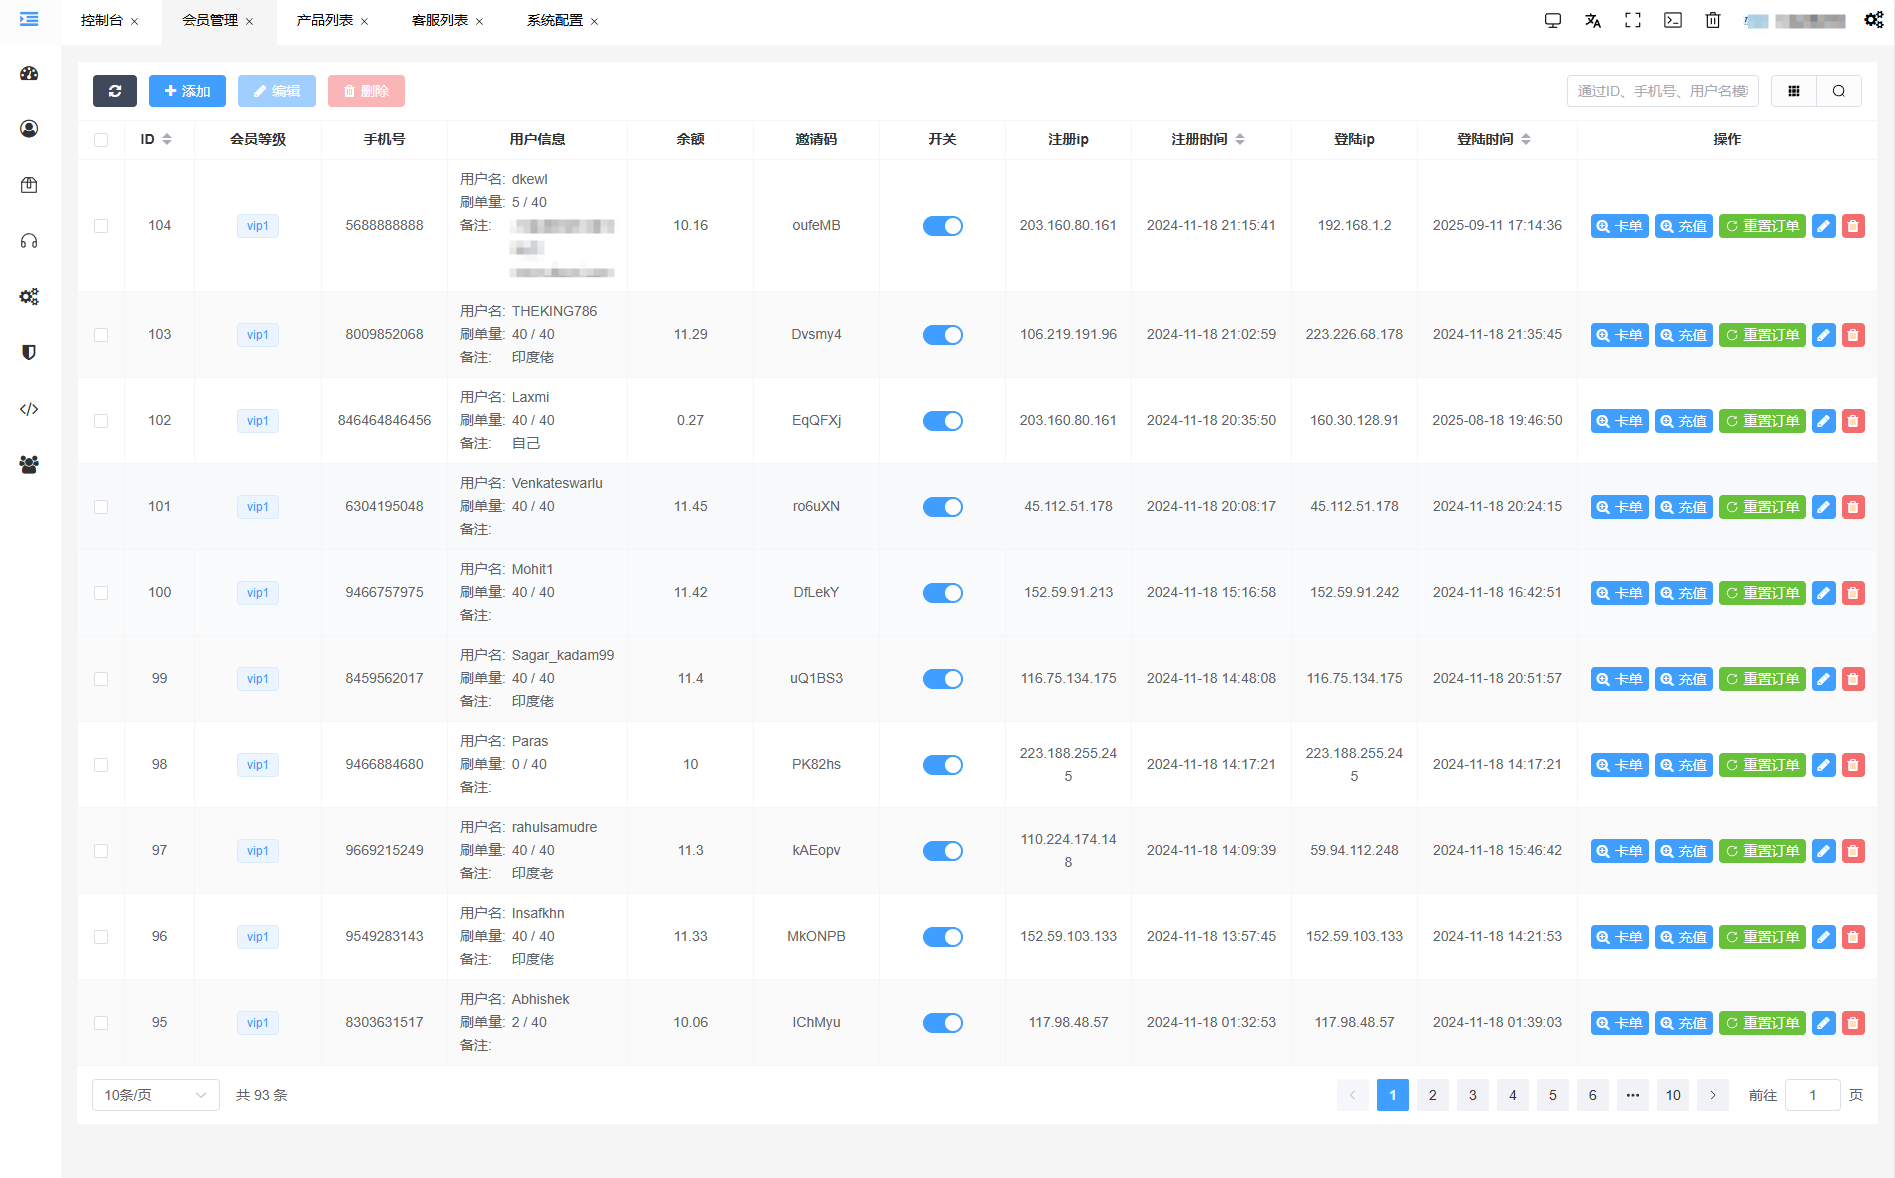Open the terminal icon in the top toolbar
Viewport: 1895px width, 1178px height.
[x=1673, y=20]
